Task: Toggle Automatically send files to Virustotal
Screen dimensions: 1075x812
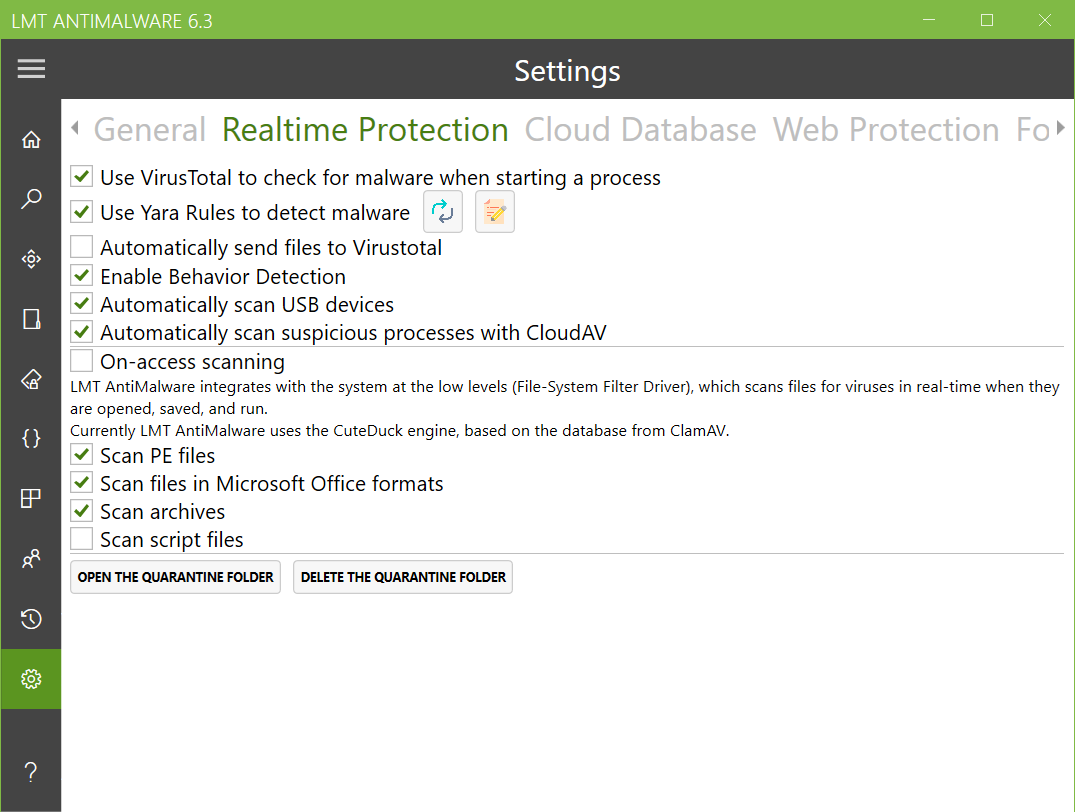Action: pyautogui.click(x=82, y=247)
